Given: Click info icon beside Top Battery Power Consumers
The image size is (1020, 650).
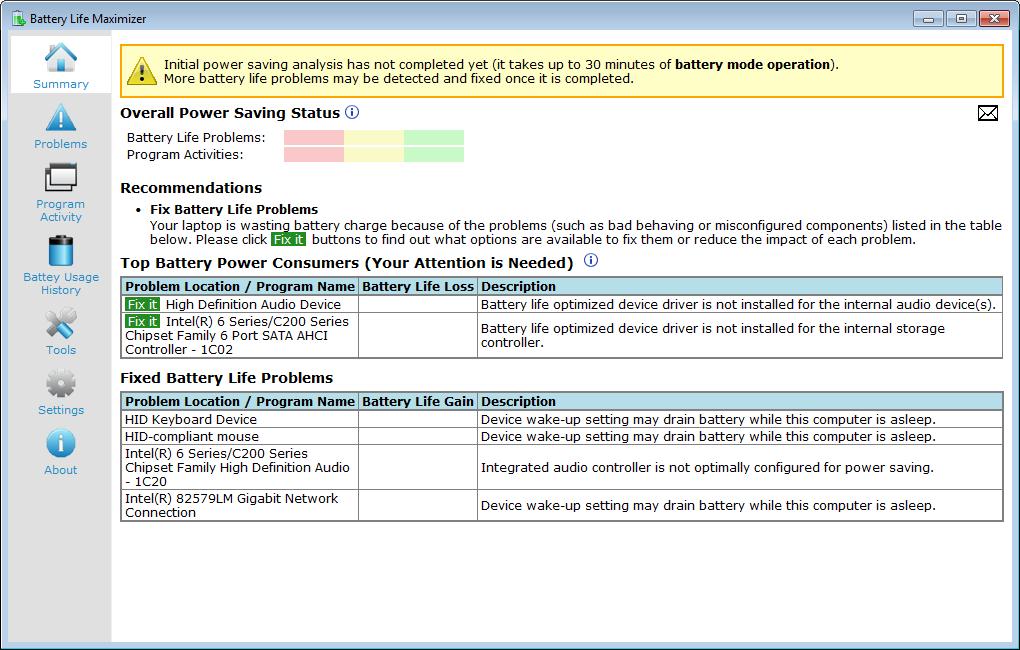Looking at the screenshot, I should point(591,260).
